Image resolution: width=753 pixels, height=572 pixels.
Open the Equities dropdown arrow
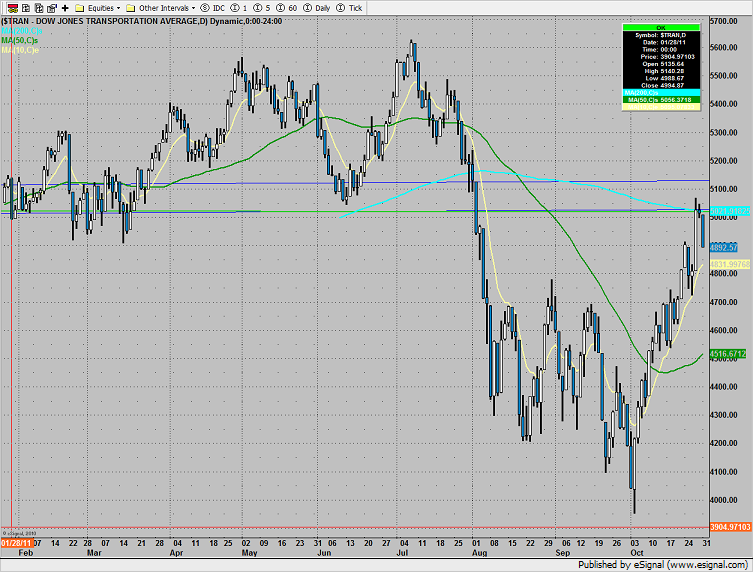(x=118, y=8)
